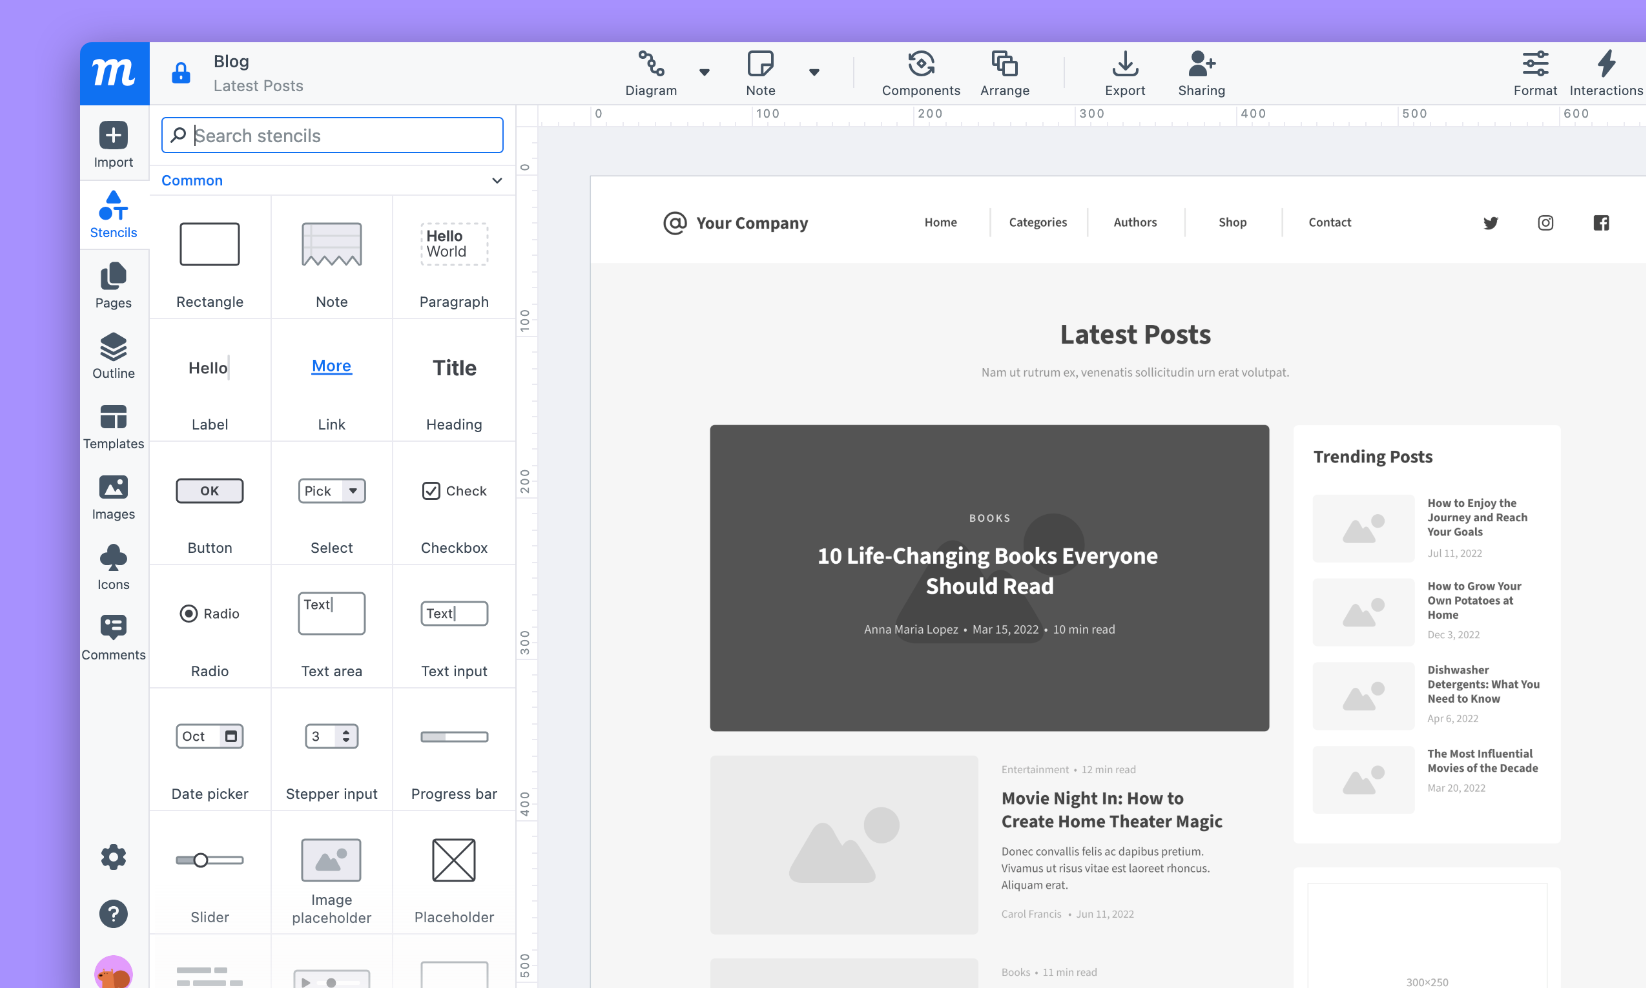Image resolution: width=1646 pixels, height=988 pixels.
Task: Open Settings gear in left sidebar
Action: tap(113, 857)
